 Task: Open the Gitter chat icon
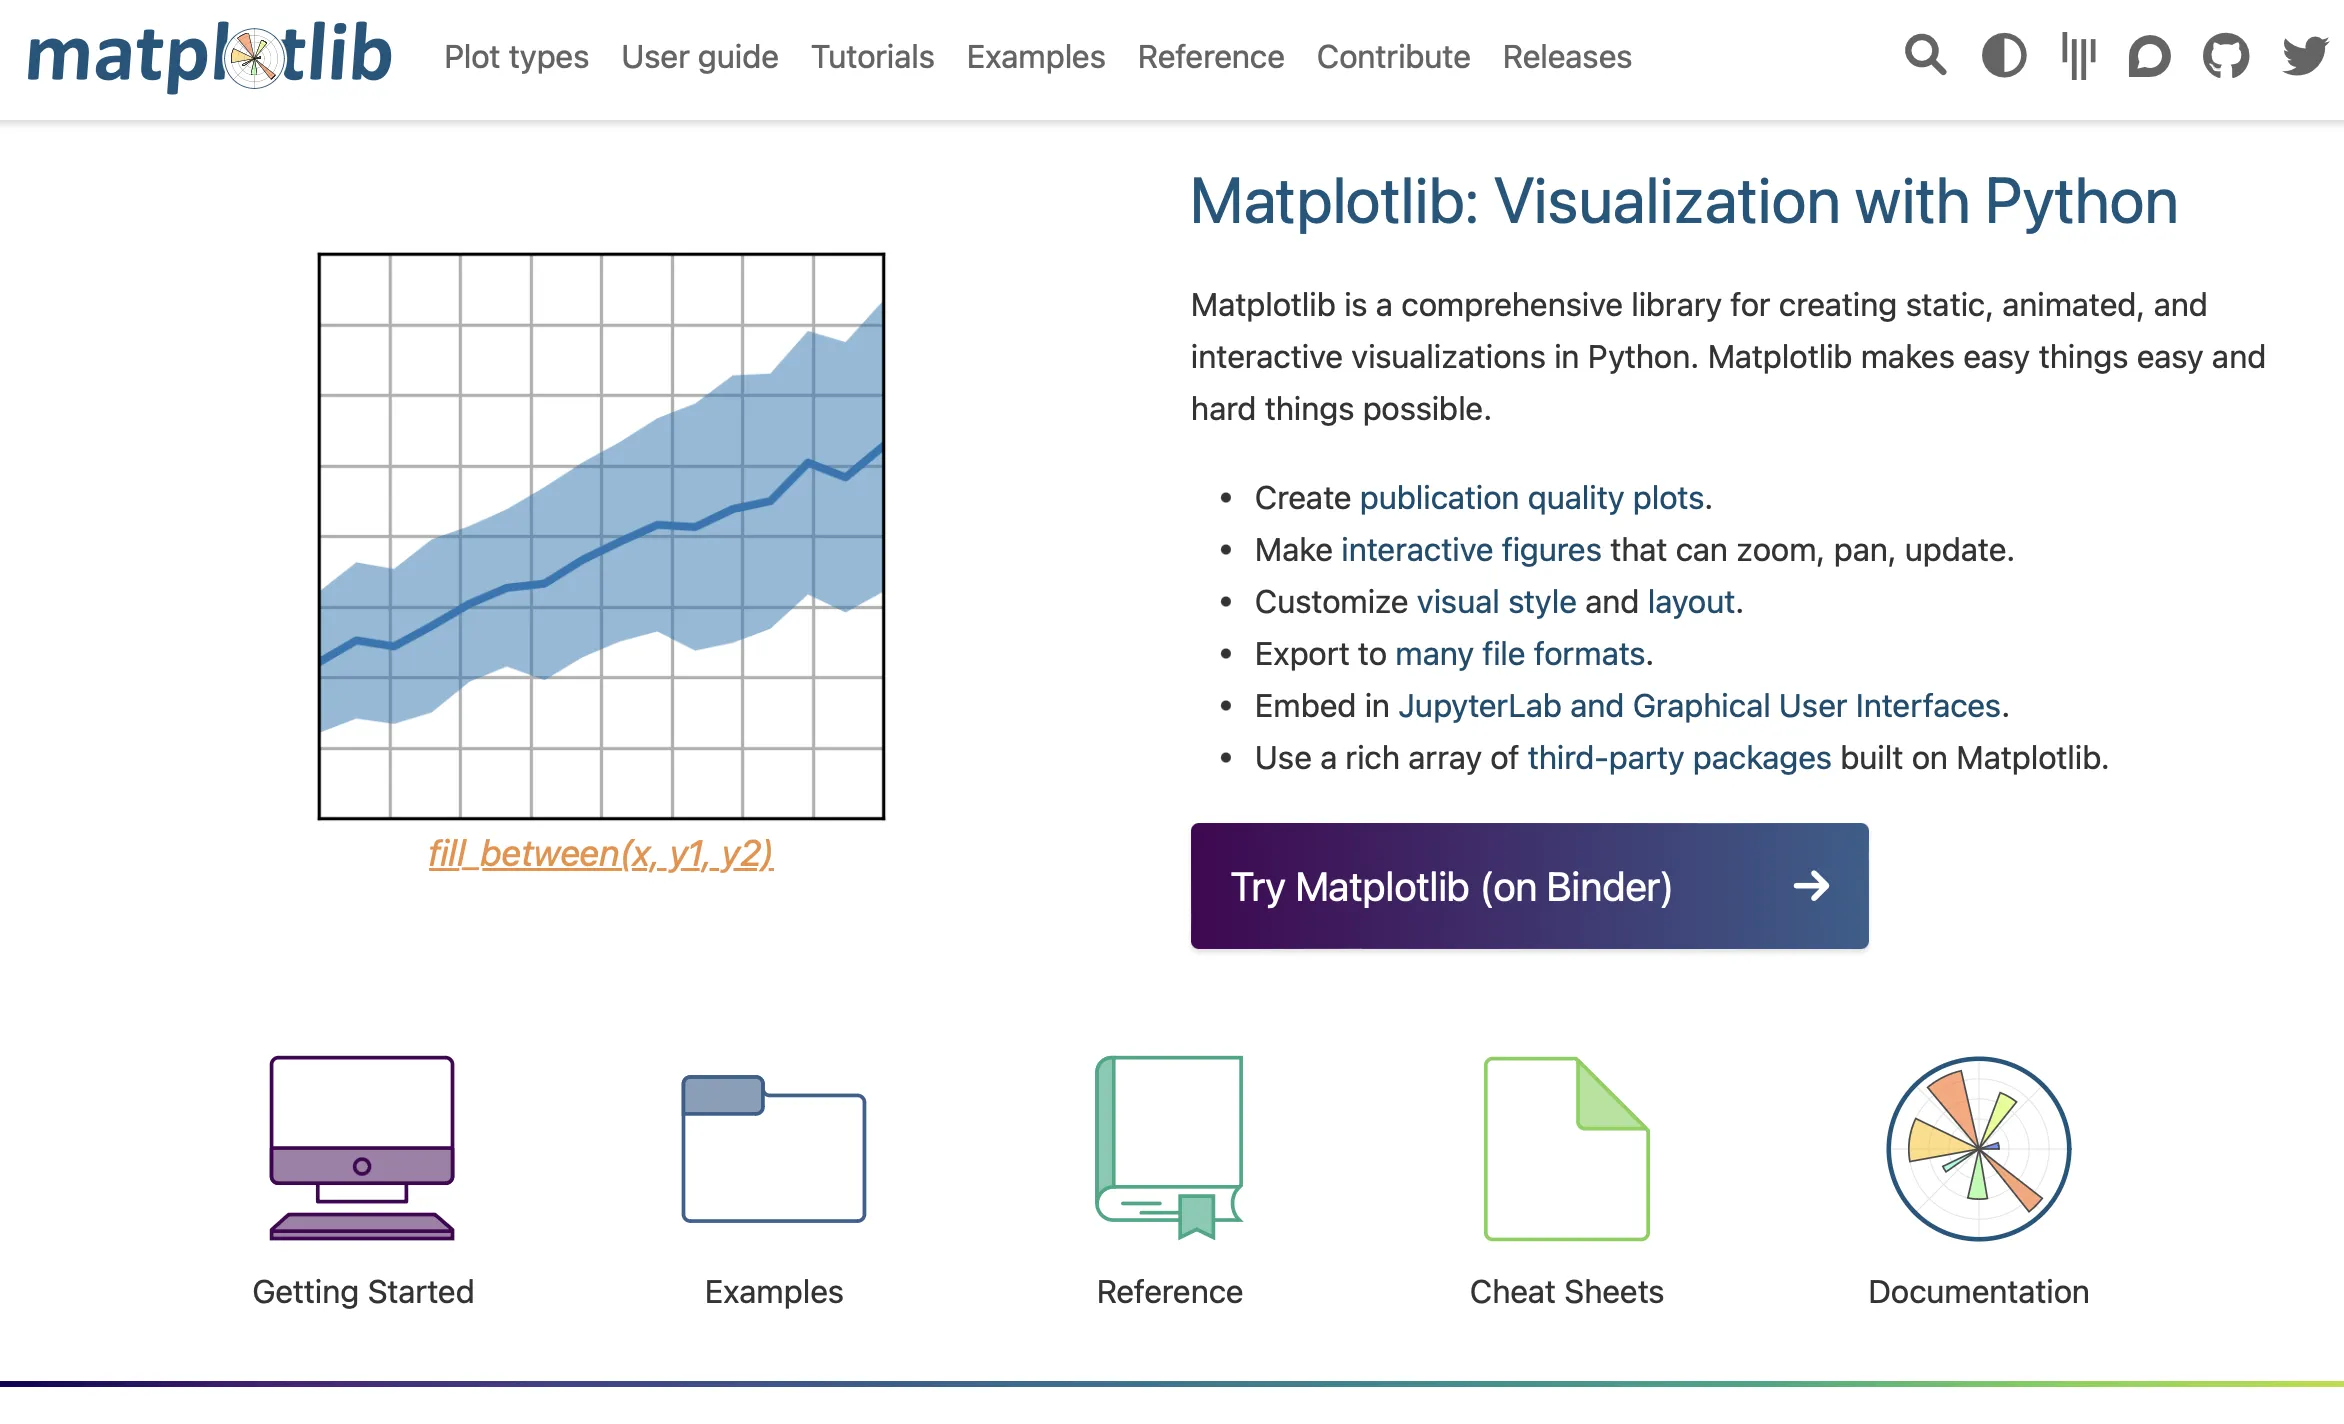[x=2078, y=56]
